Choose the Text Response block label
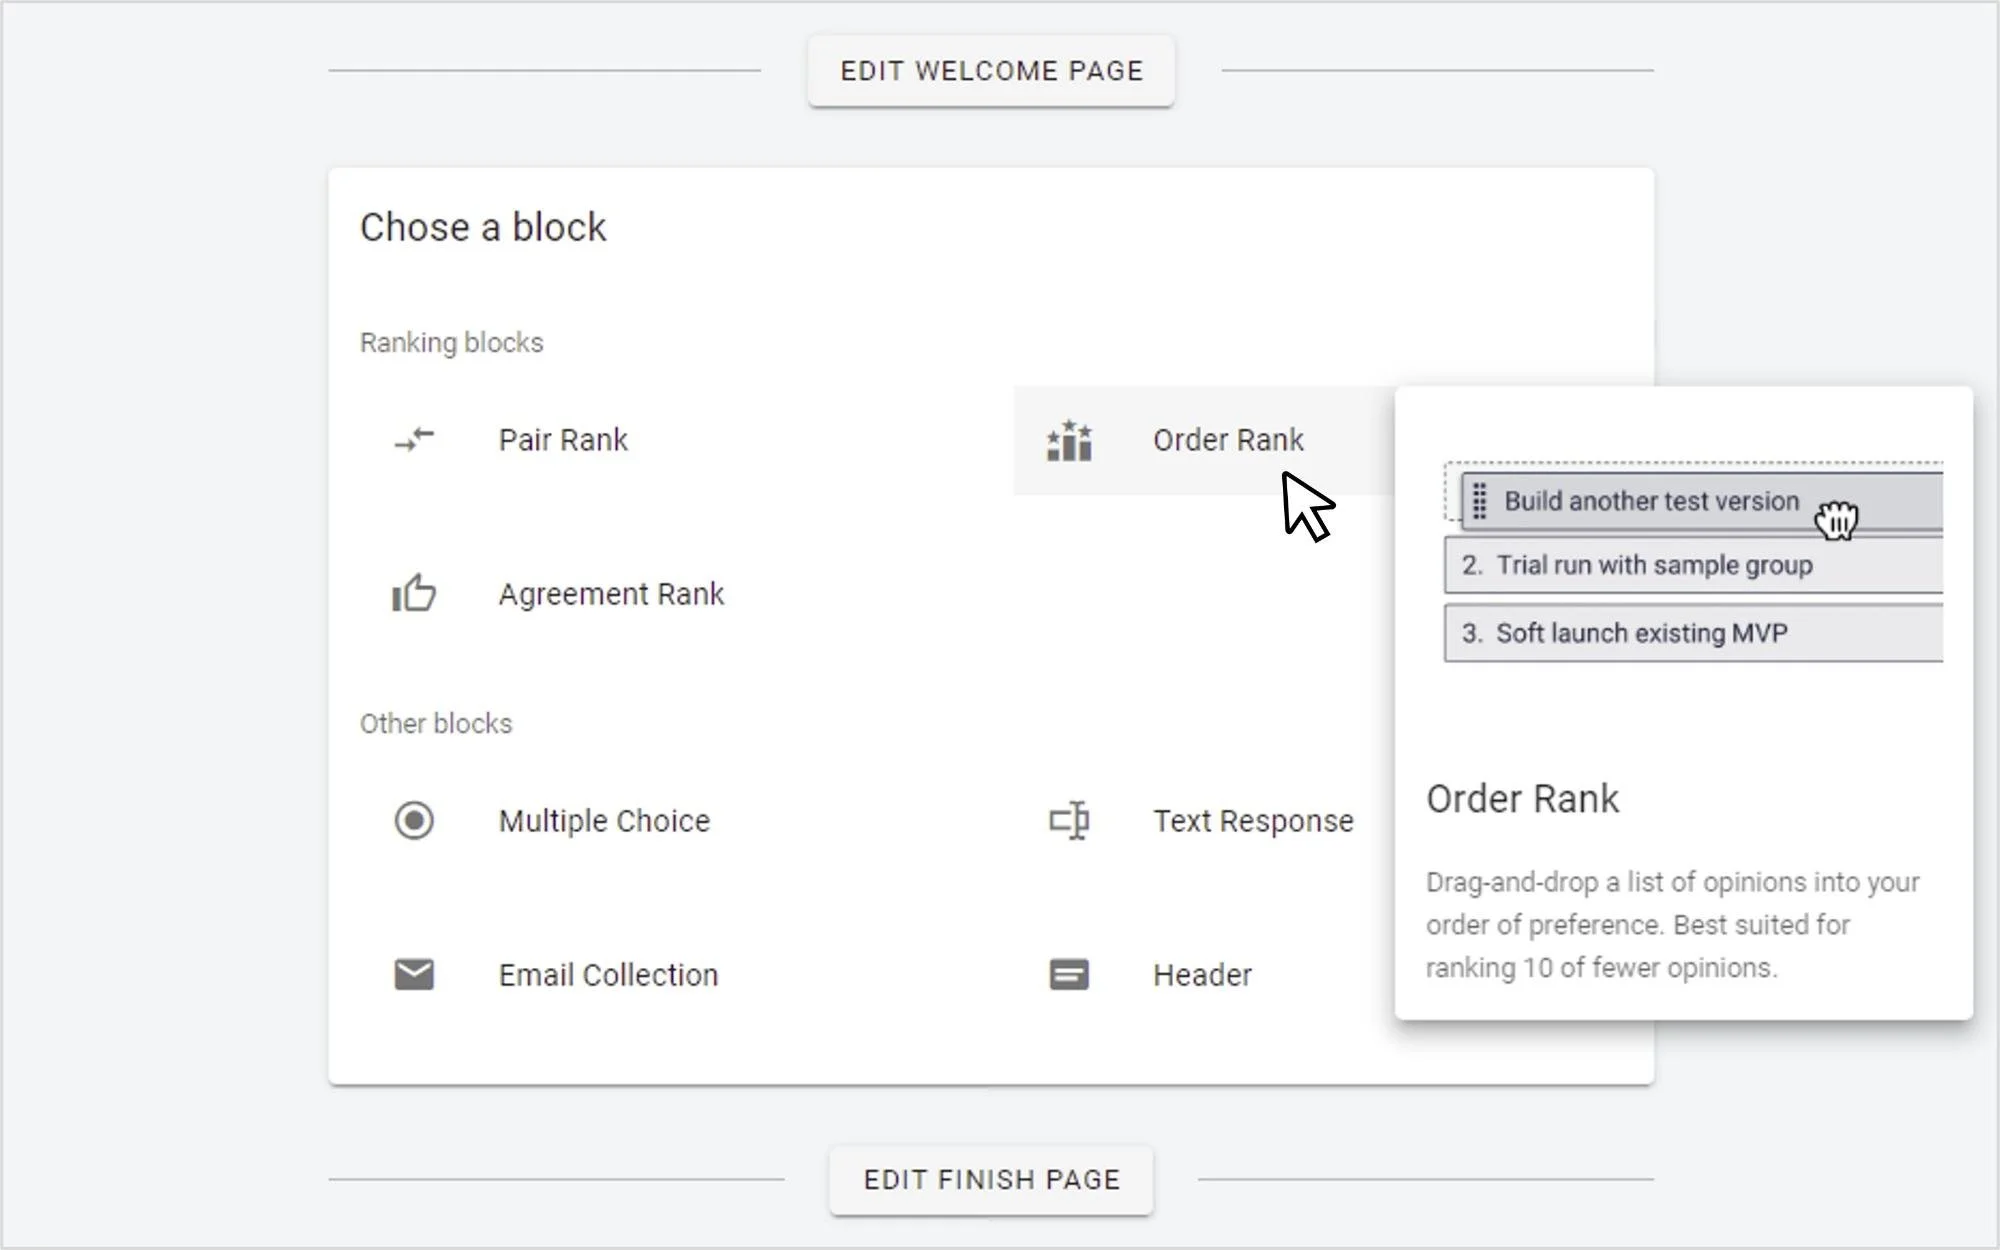The height and width of the screenshot is (1250, 2000). point(1253,821)
